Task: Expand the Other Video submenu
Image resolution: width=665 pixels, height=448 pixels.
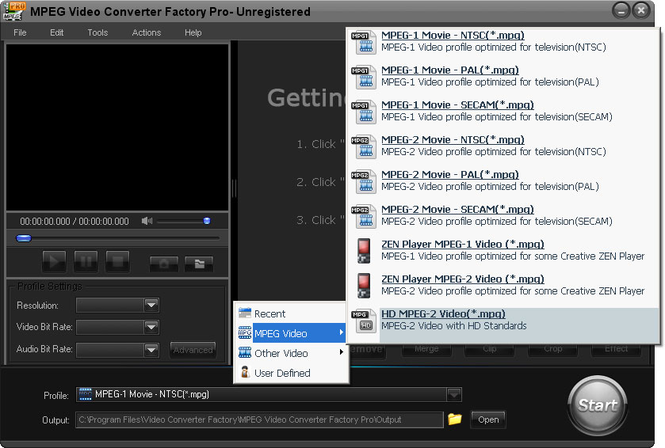Action: tap(291, 353)
